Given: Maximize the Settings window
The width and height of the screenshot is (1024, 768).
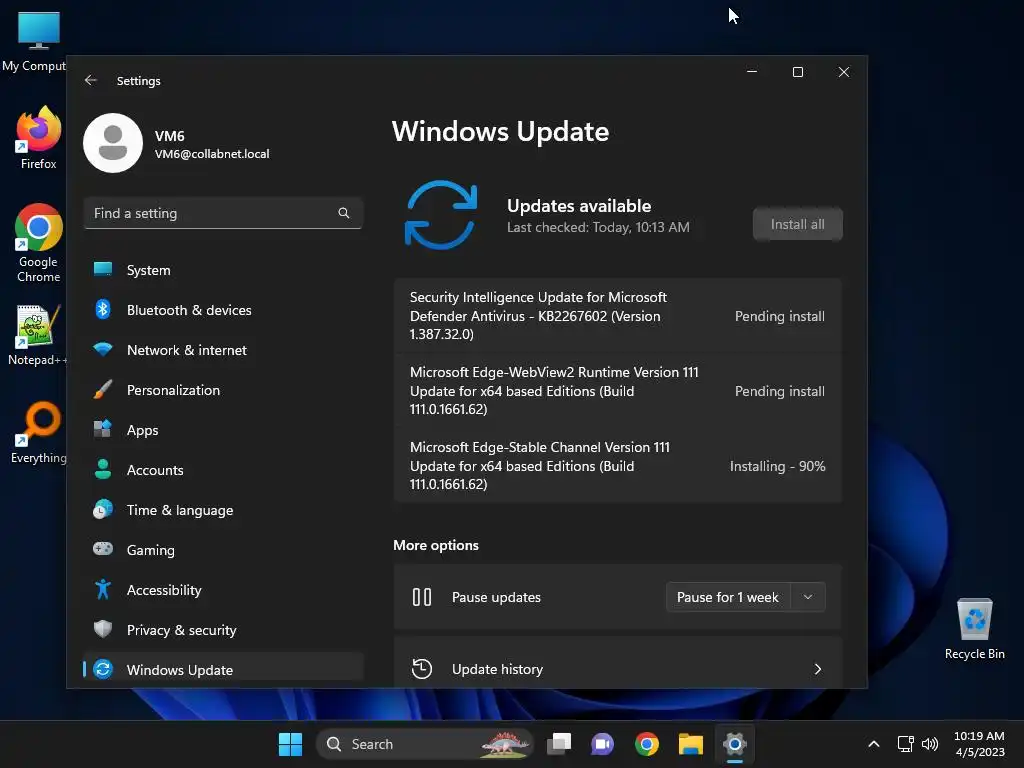Looking at the screenshot, I should click(x=797, y=72).
